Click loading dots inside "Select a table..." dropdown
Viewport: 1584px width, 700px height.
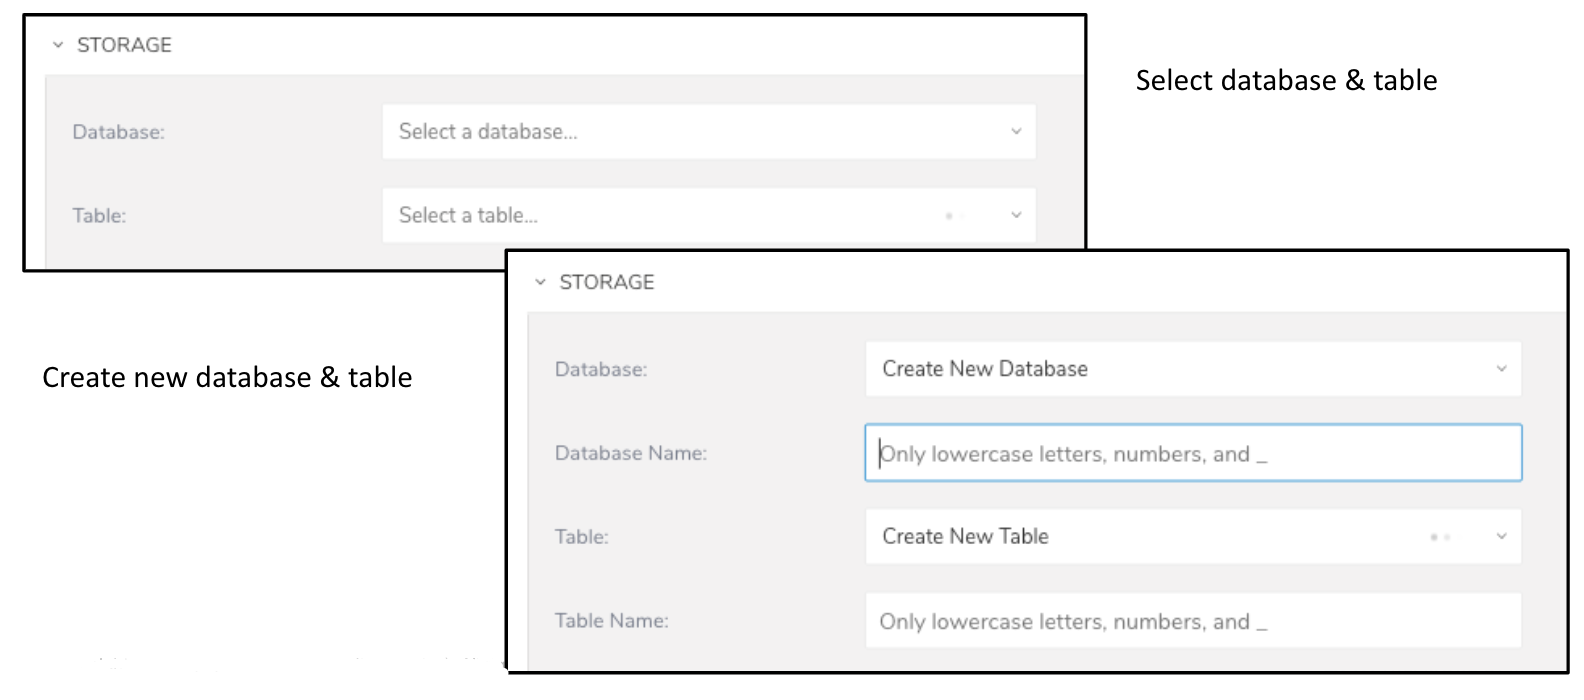tap(953, 215)
